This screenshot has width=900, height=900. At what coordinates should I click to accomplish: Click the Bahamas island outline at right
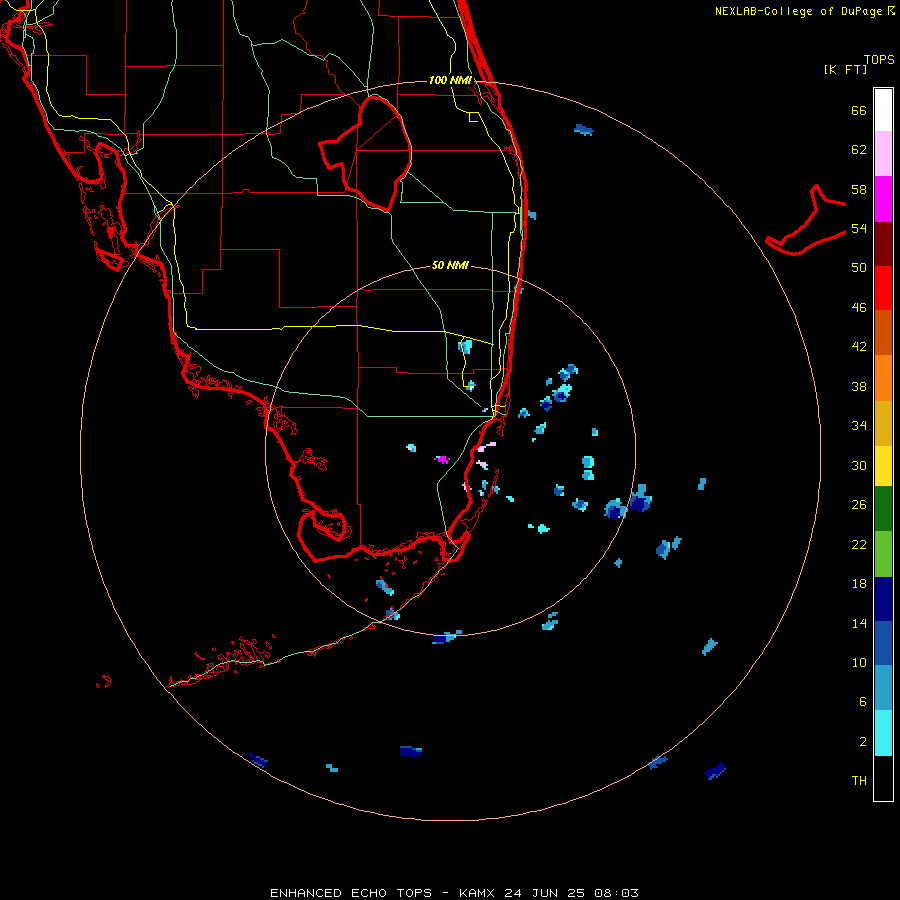tap(806, 220)
